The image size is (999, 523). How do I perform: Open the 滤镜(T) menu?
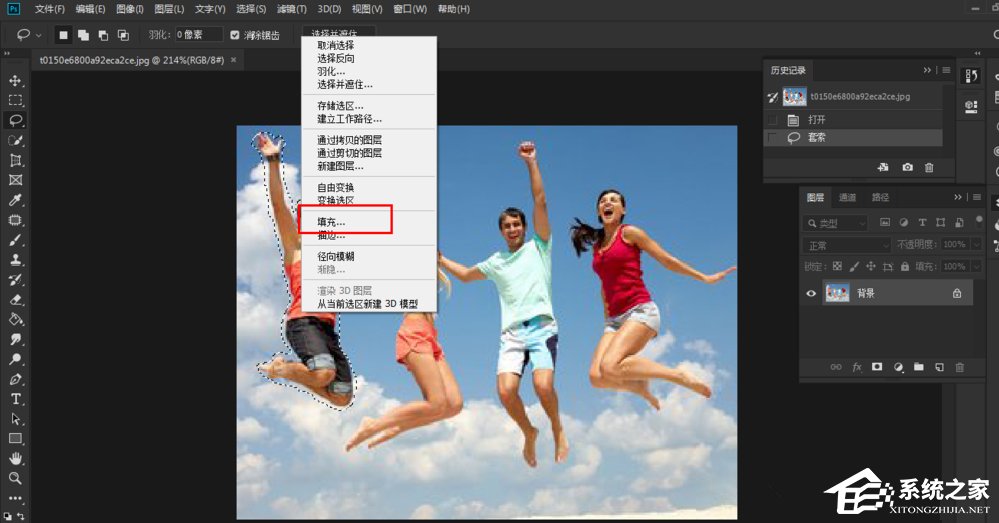click(x=292, y=9)
